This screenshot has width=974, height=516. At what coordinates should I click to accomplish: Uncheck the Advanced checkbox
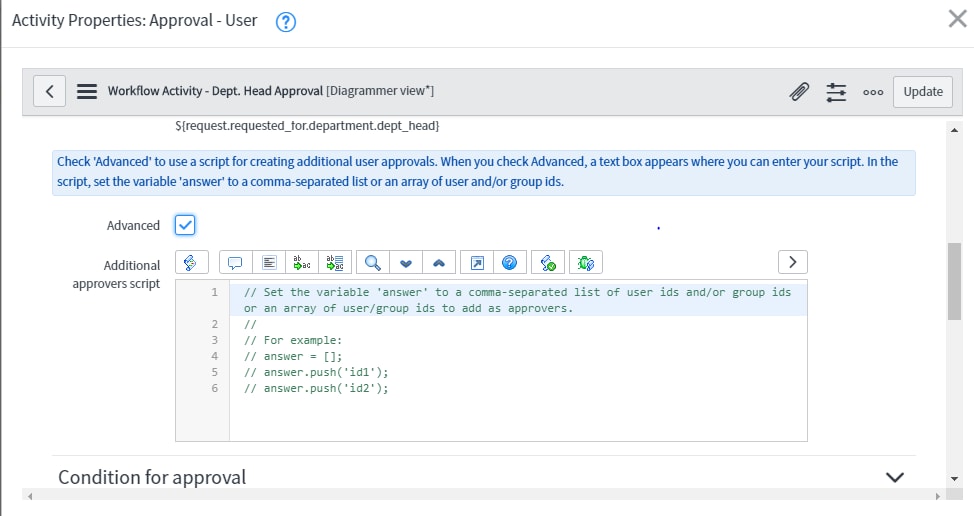tap(185, 225)
